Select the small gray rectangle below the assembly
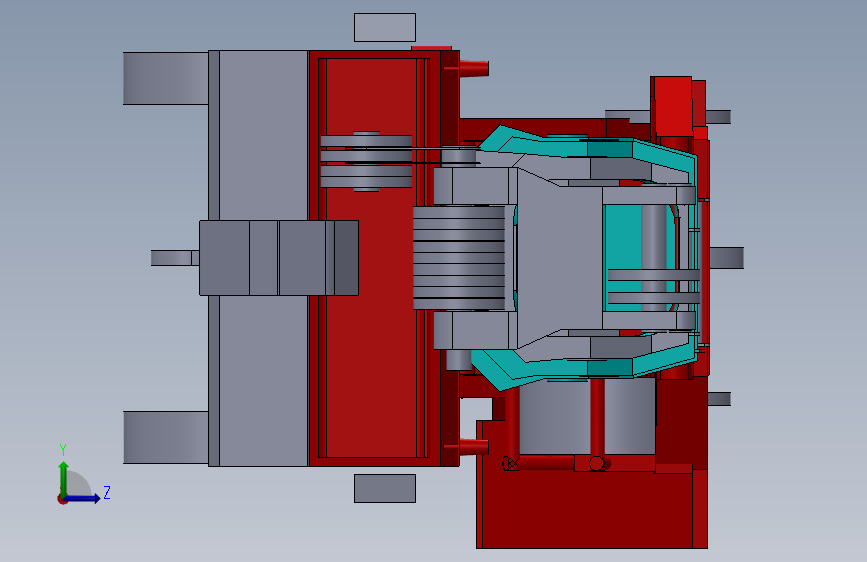Screen dimensions: 867x562 (x=385, y=488)
